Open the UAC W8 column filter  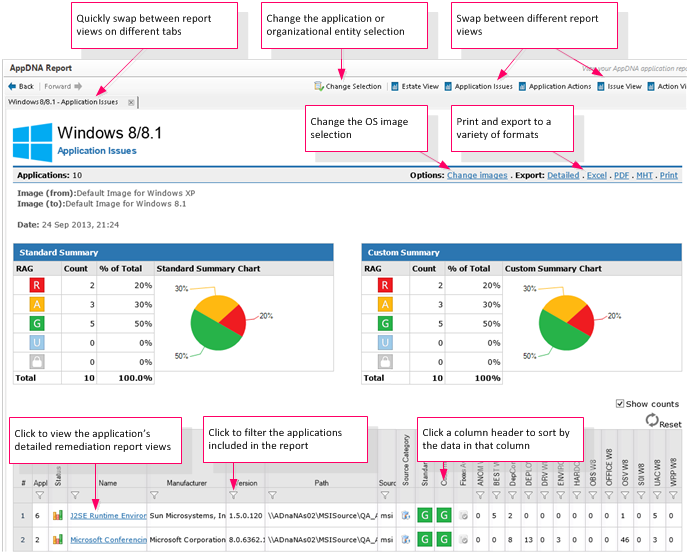657,495
